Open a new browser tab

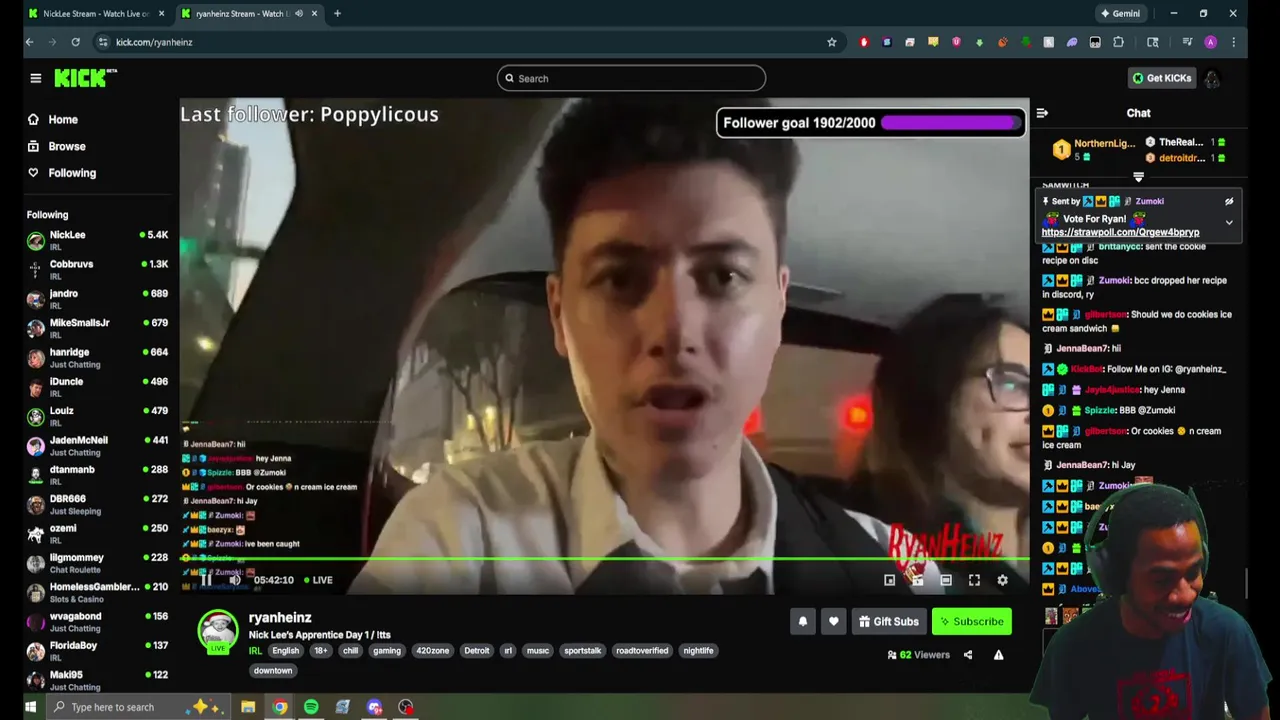(337, 14)
